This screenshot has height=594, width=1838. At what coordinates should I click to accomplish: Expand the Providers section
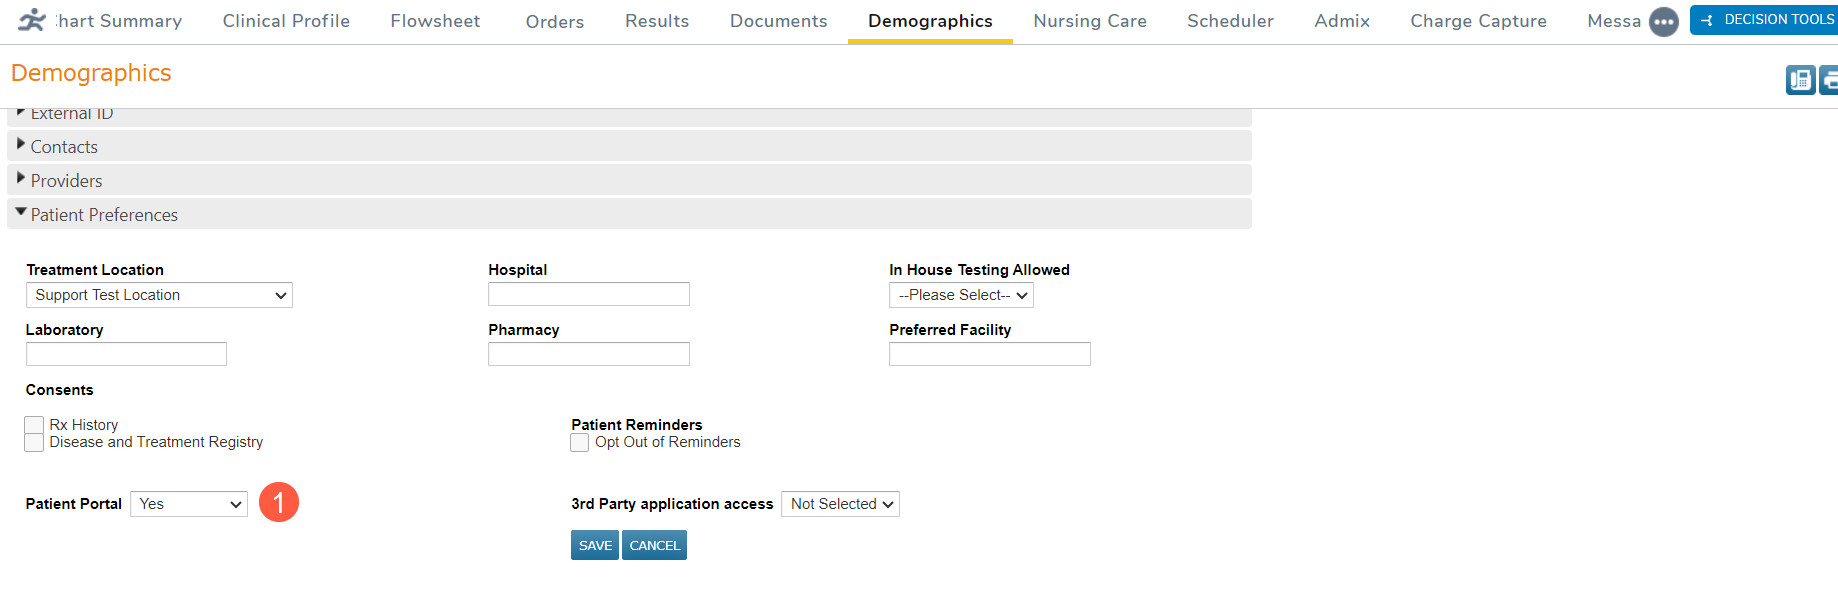(x=66, y=181)
